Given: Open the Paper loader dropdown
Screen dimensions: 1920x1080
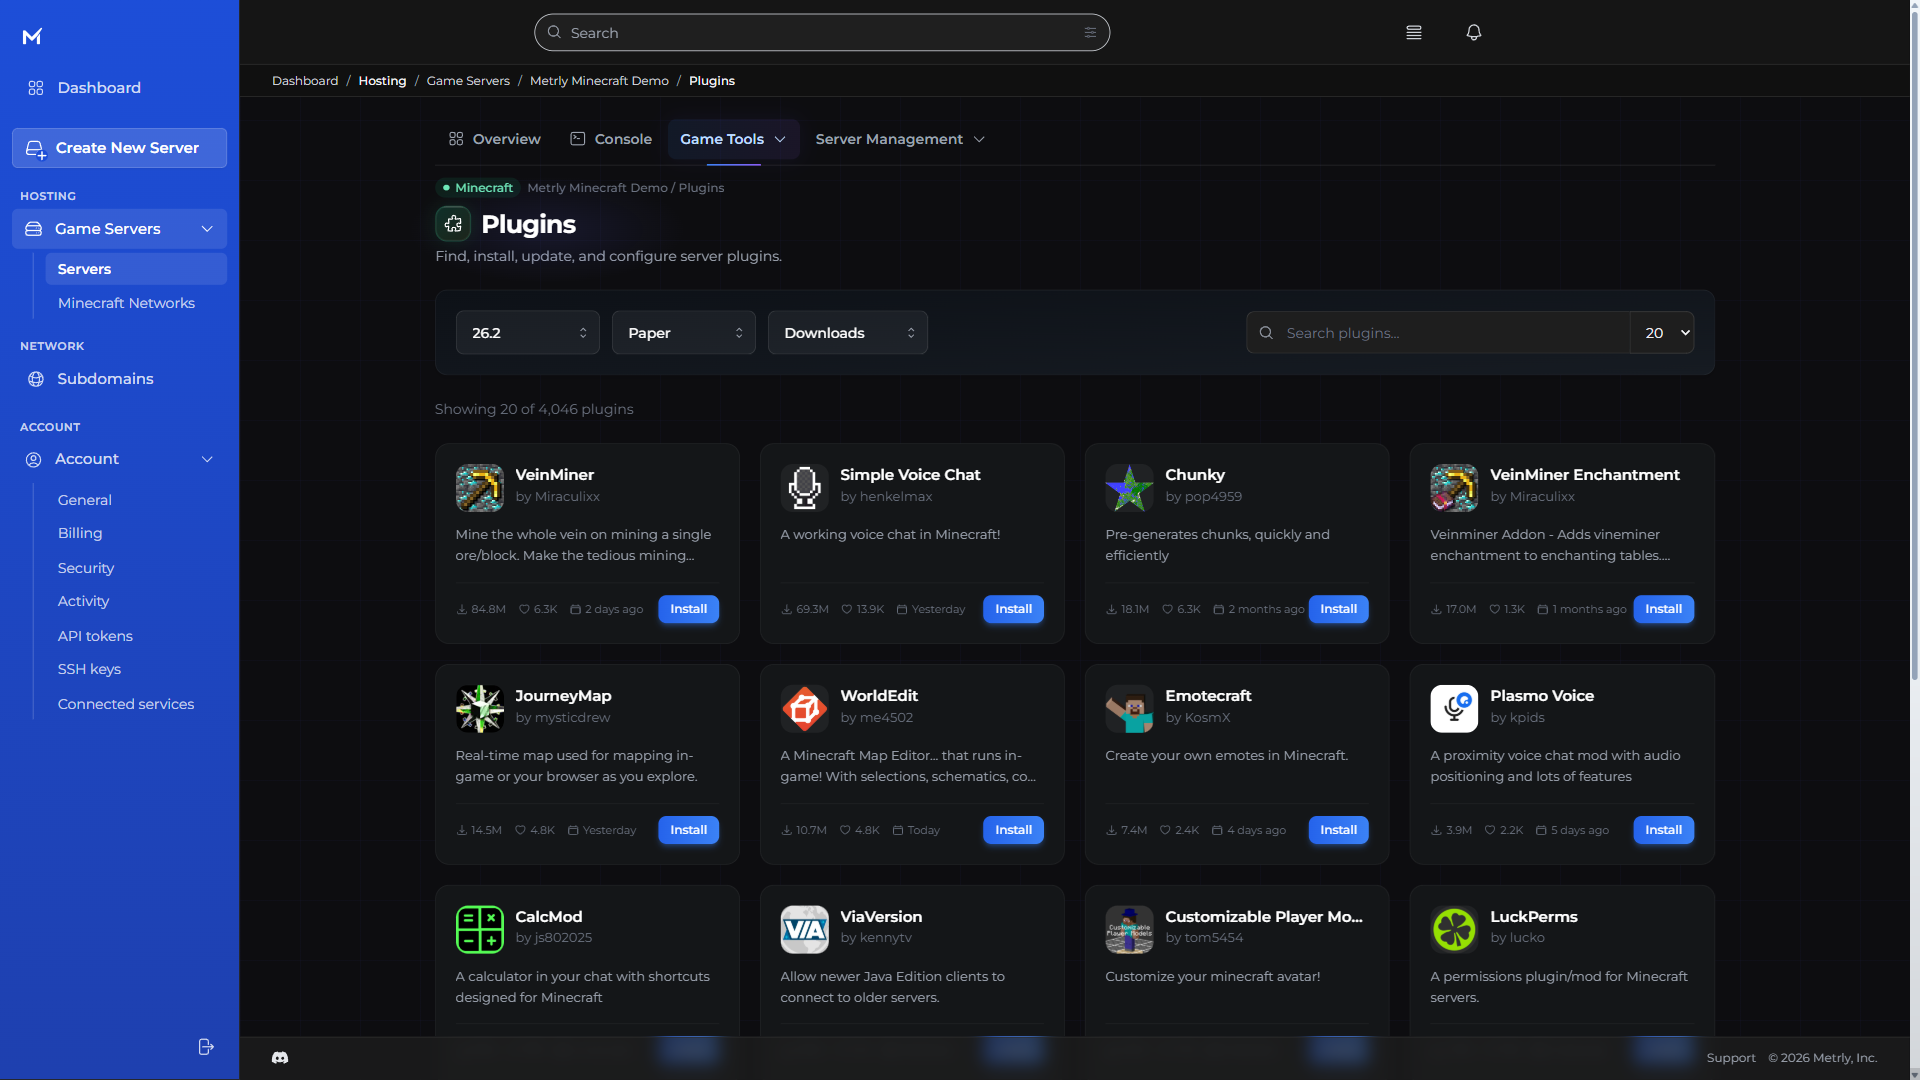Looking at the screenshot, I should (x=684, y=333).
